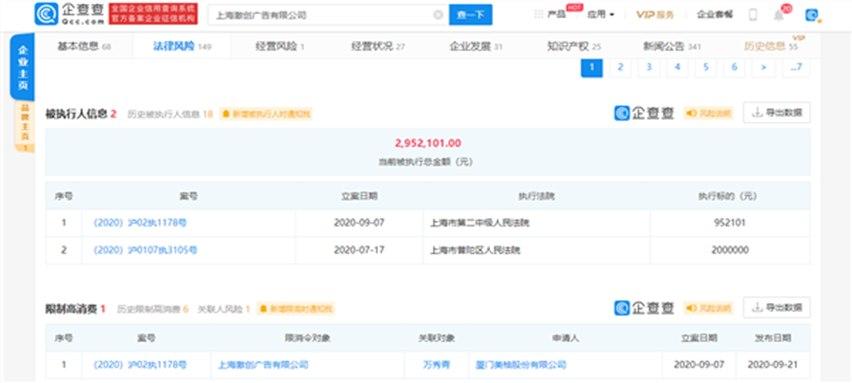The height and width of the screenshot is (383, 852).
Task: Open 历史限制高消费 6 link
Action: point(153,309)
